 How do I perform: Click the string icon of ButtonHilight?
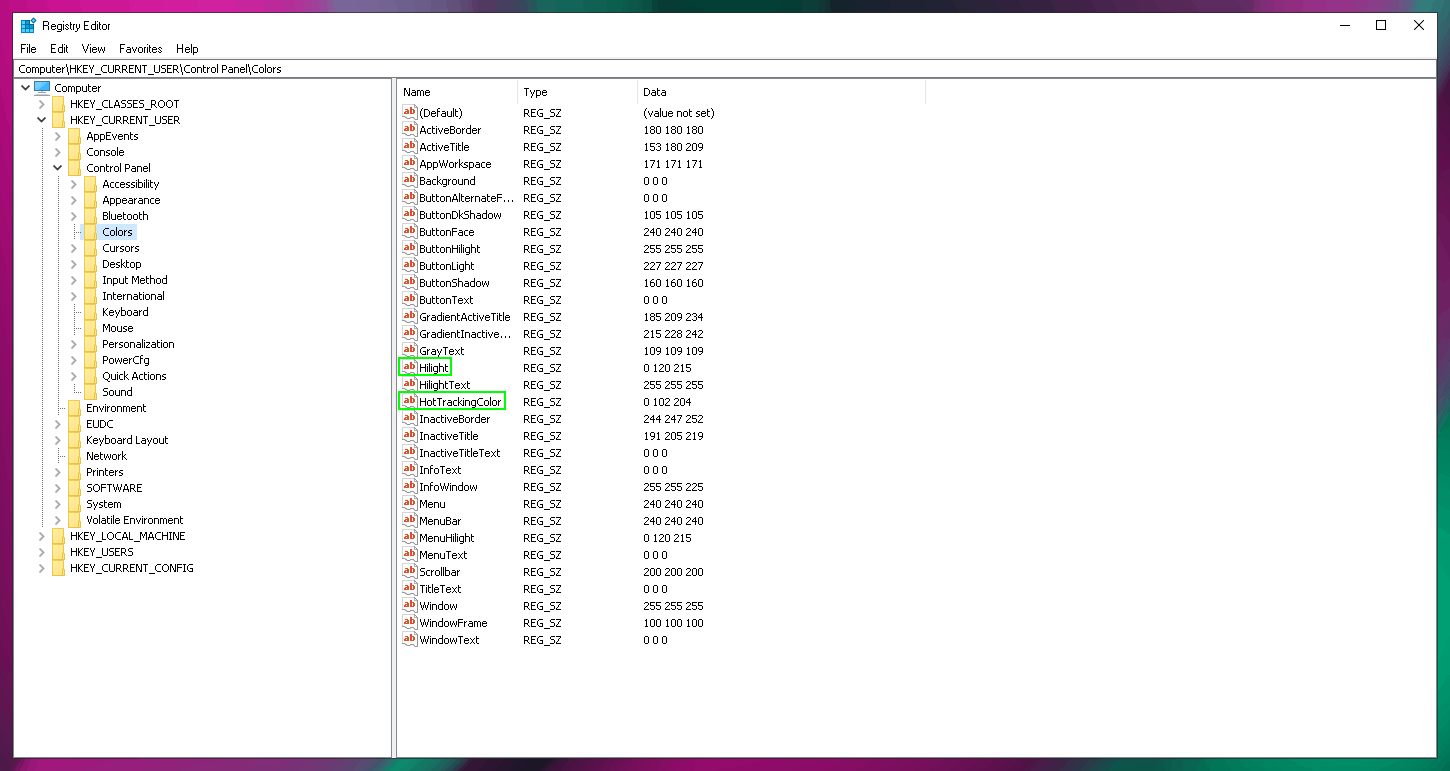click(409, 249)
